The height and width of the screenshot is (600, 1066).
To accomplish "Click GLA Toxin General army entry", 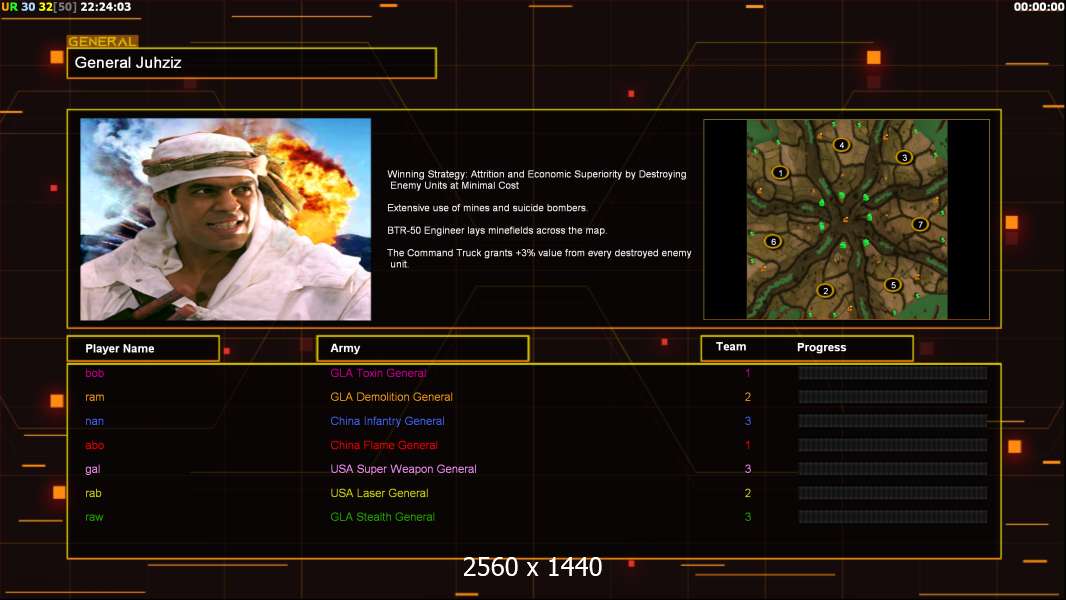I will coord(378,373).
